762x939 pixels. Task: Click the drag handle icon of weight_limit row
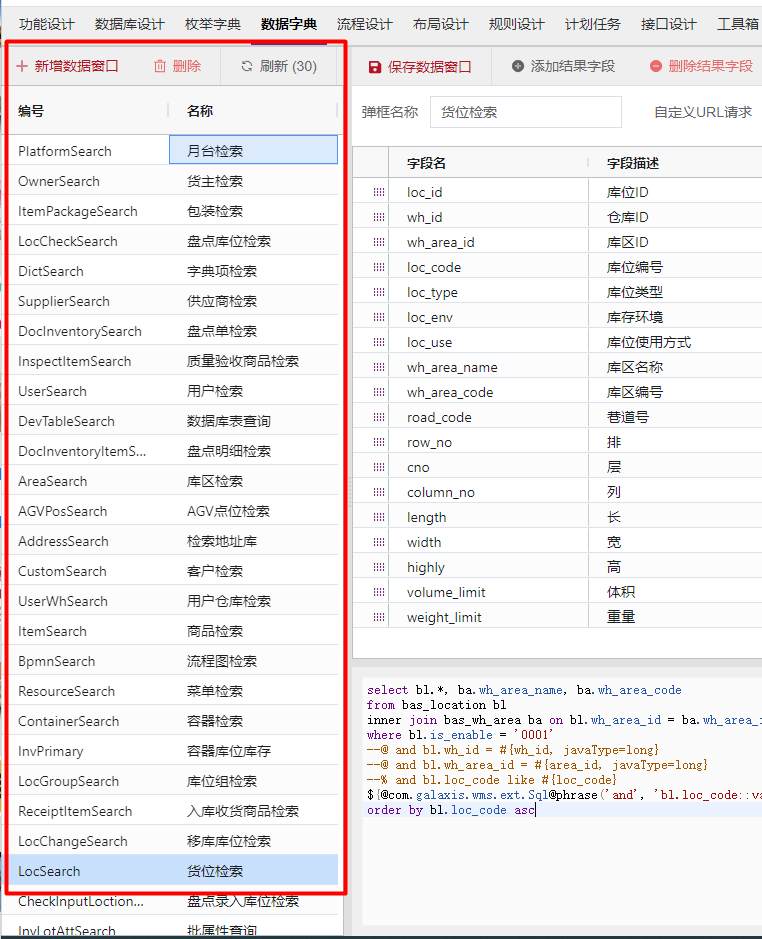pos(379,617)
